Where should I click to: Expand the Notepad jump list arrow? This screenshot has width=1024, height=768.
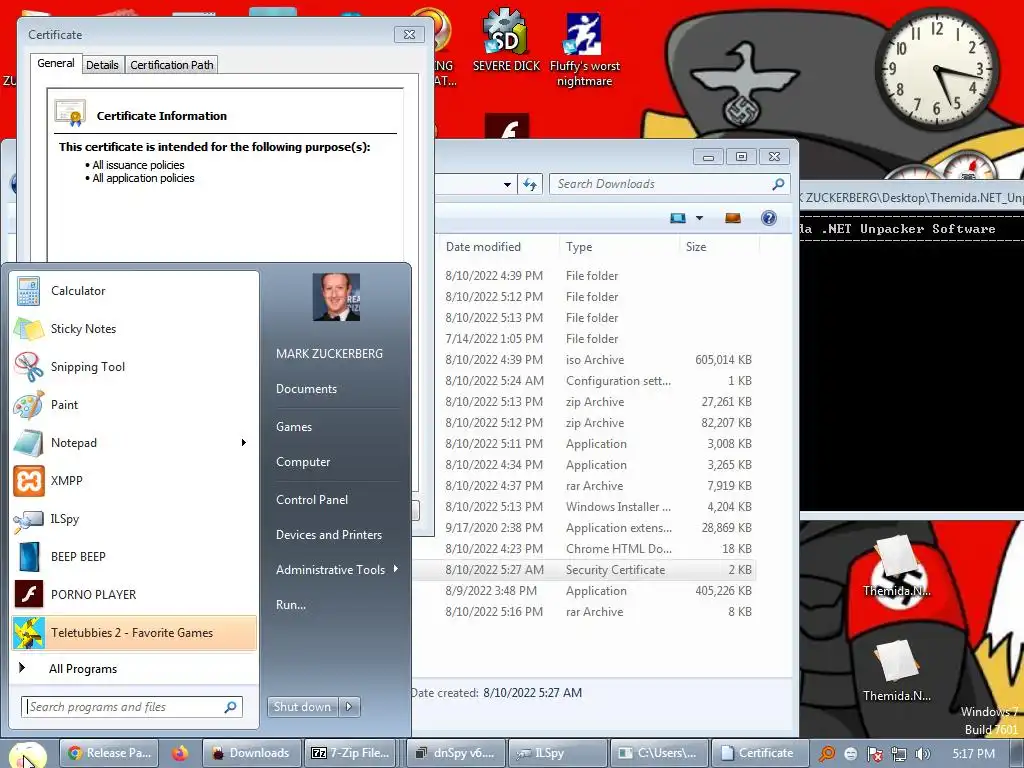point(244,443)
